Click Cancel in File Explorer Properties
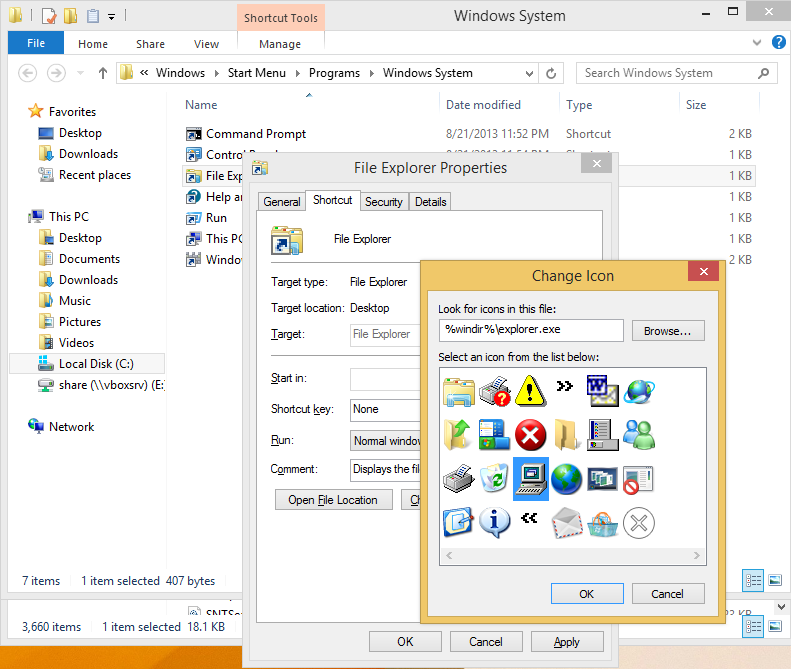Screen dimensions: 791x669 click(486, 642)
